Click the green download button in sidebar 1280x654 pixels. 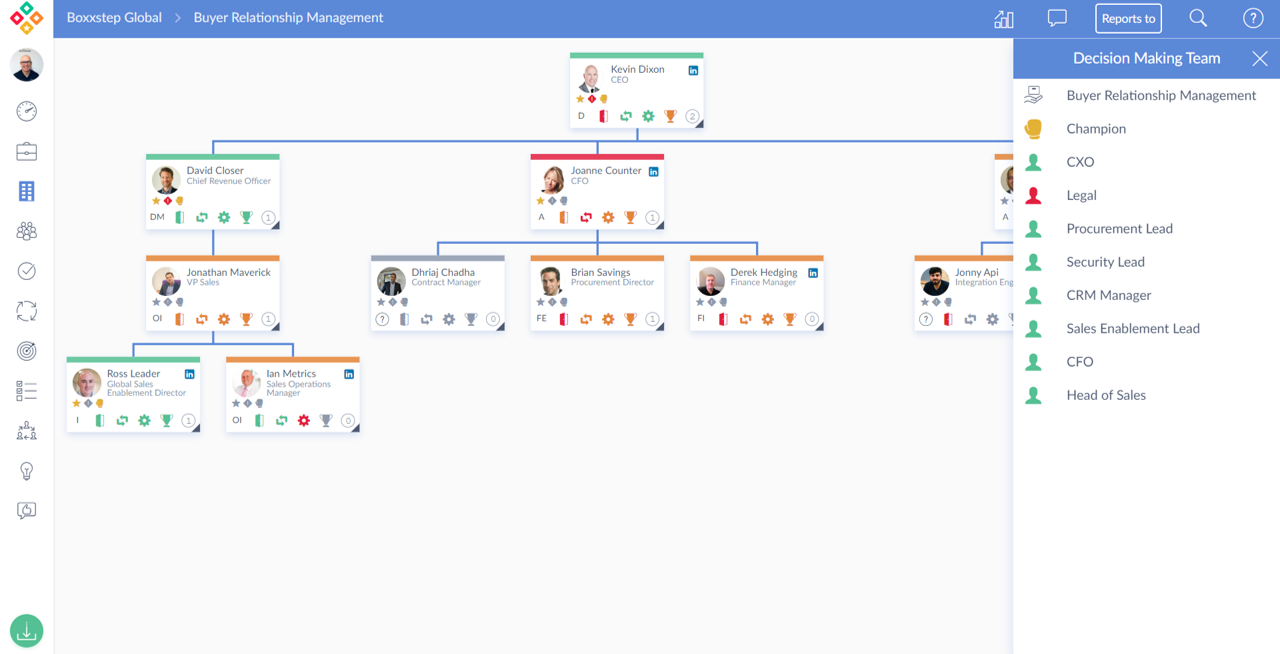tap(27, 631)
